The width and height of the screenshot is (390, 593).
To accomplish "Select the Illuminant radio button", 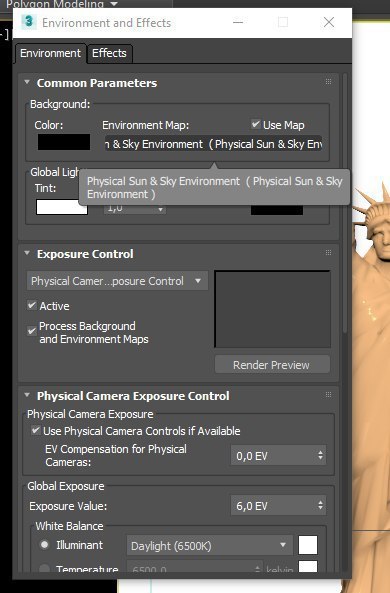I will point(45,545).
